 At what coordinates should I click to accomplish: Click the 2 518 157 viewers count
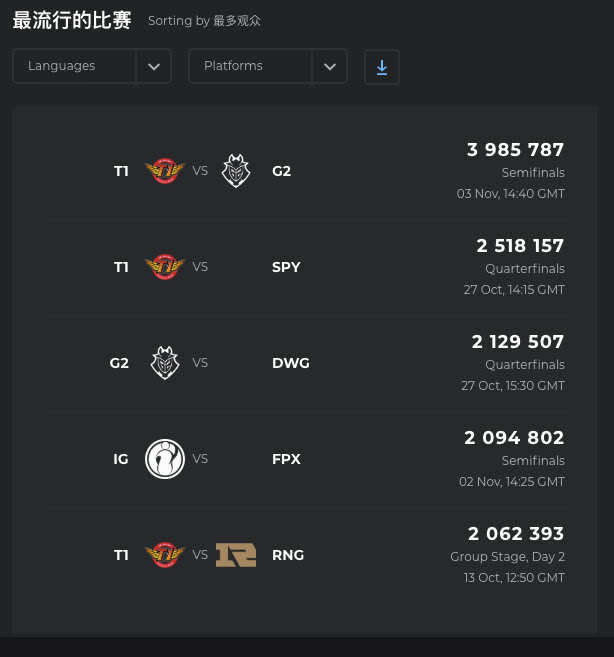[x=520, y=246]
